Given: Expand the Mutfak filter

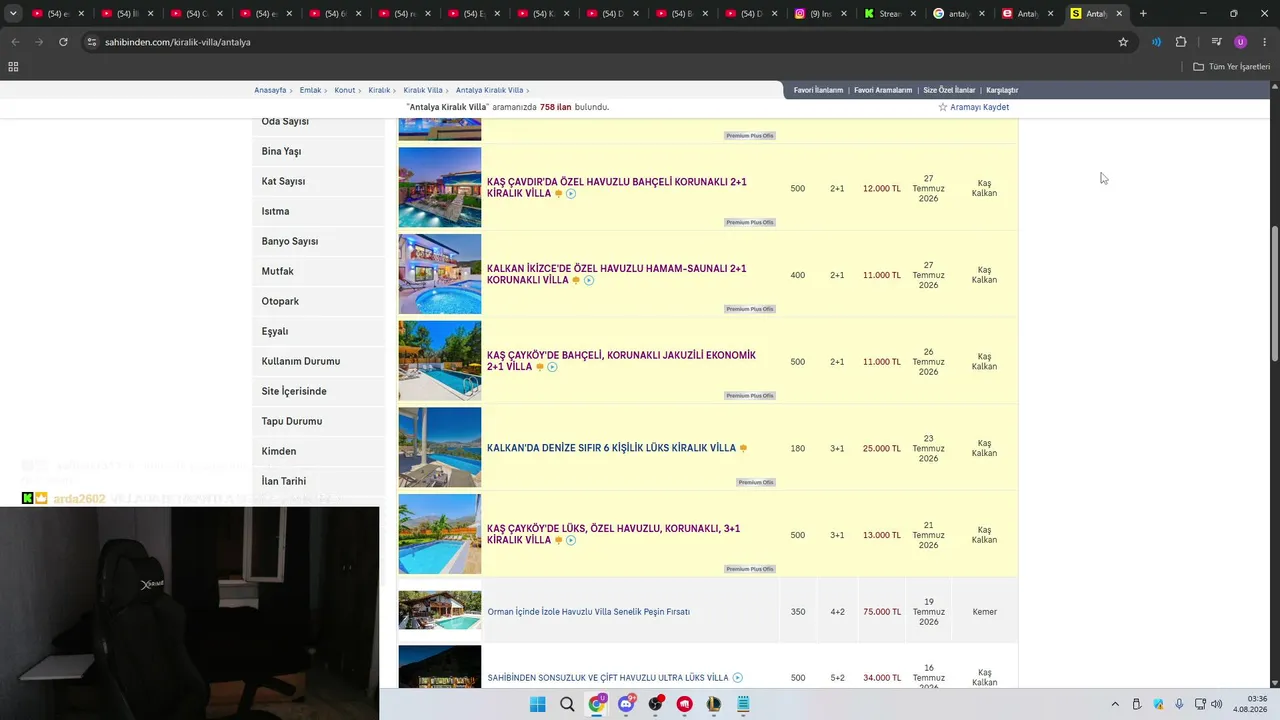Looking at the screenshot, I should [318, 271].
